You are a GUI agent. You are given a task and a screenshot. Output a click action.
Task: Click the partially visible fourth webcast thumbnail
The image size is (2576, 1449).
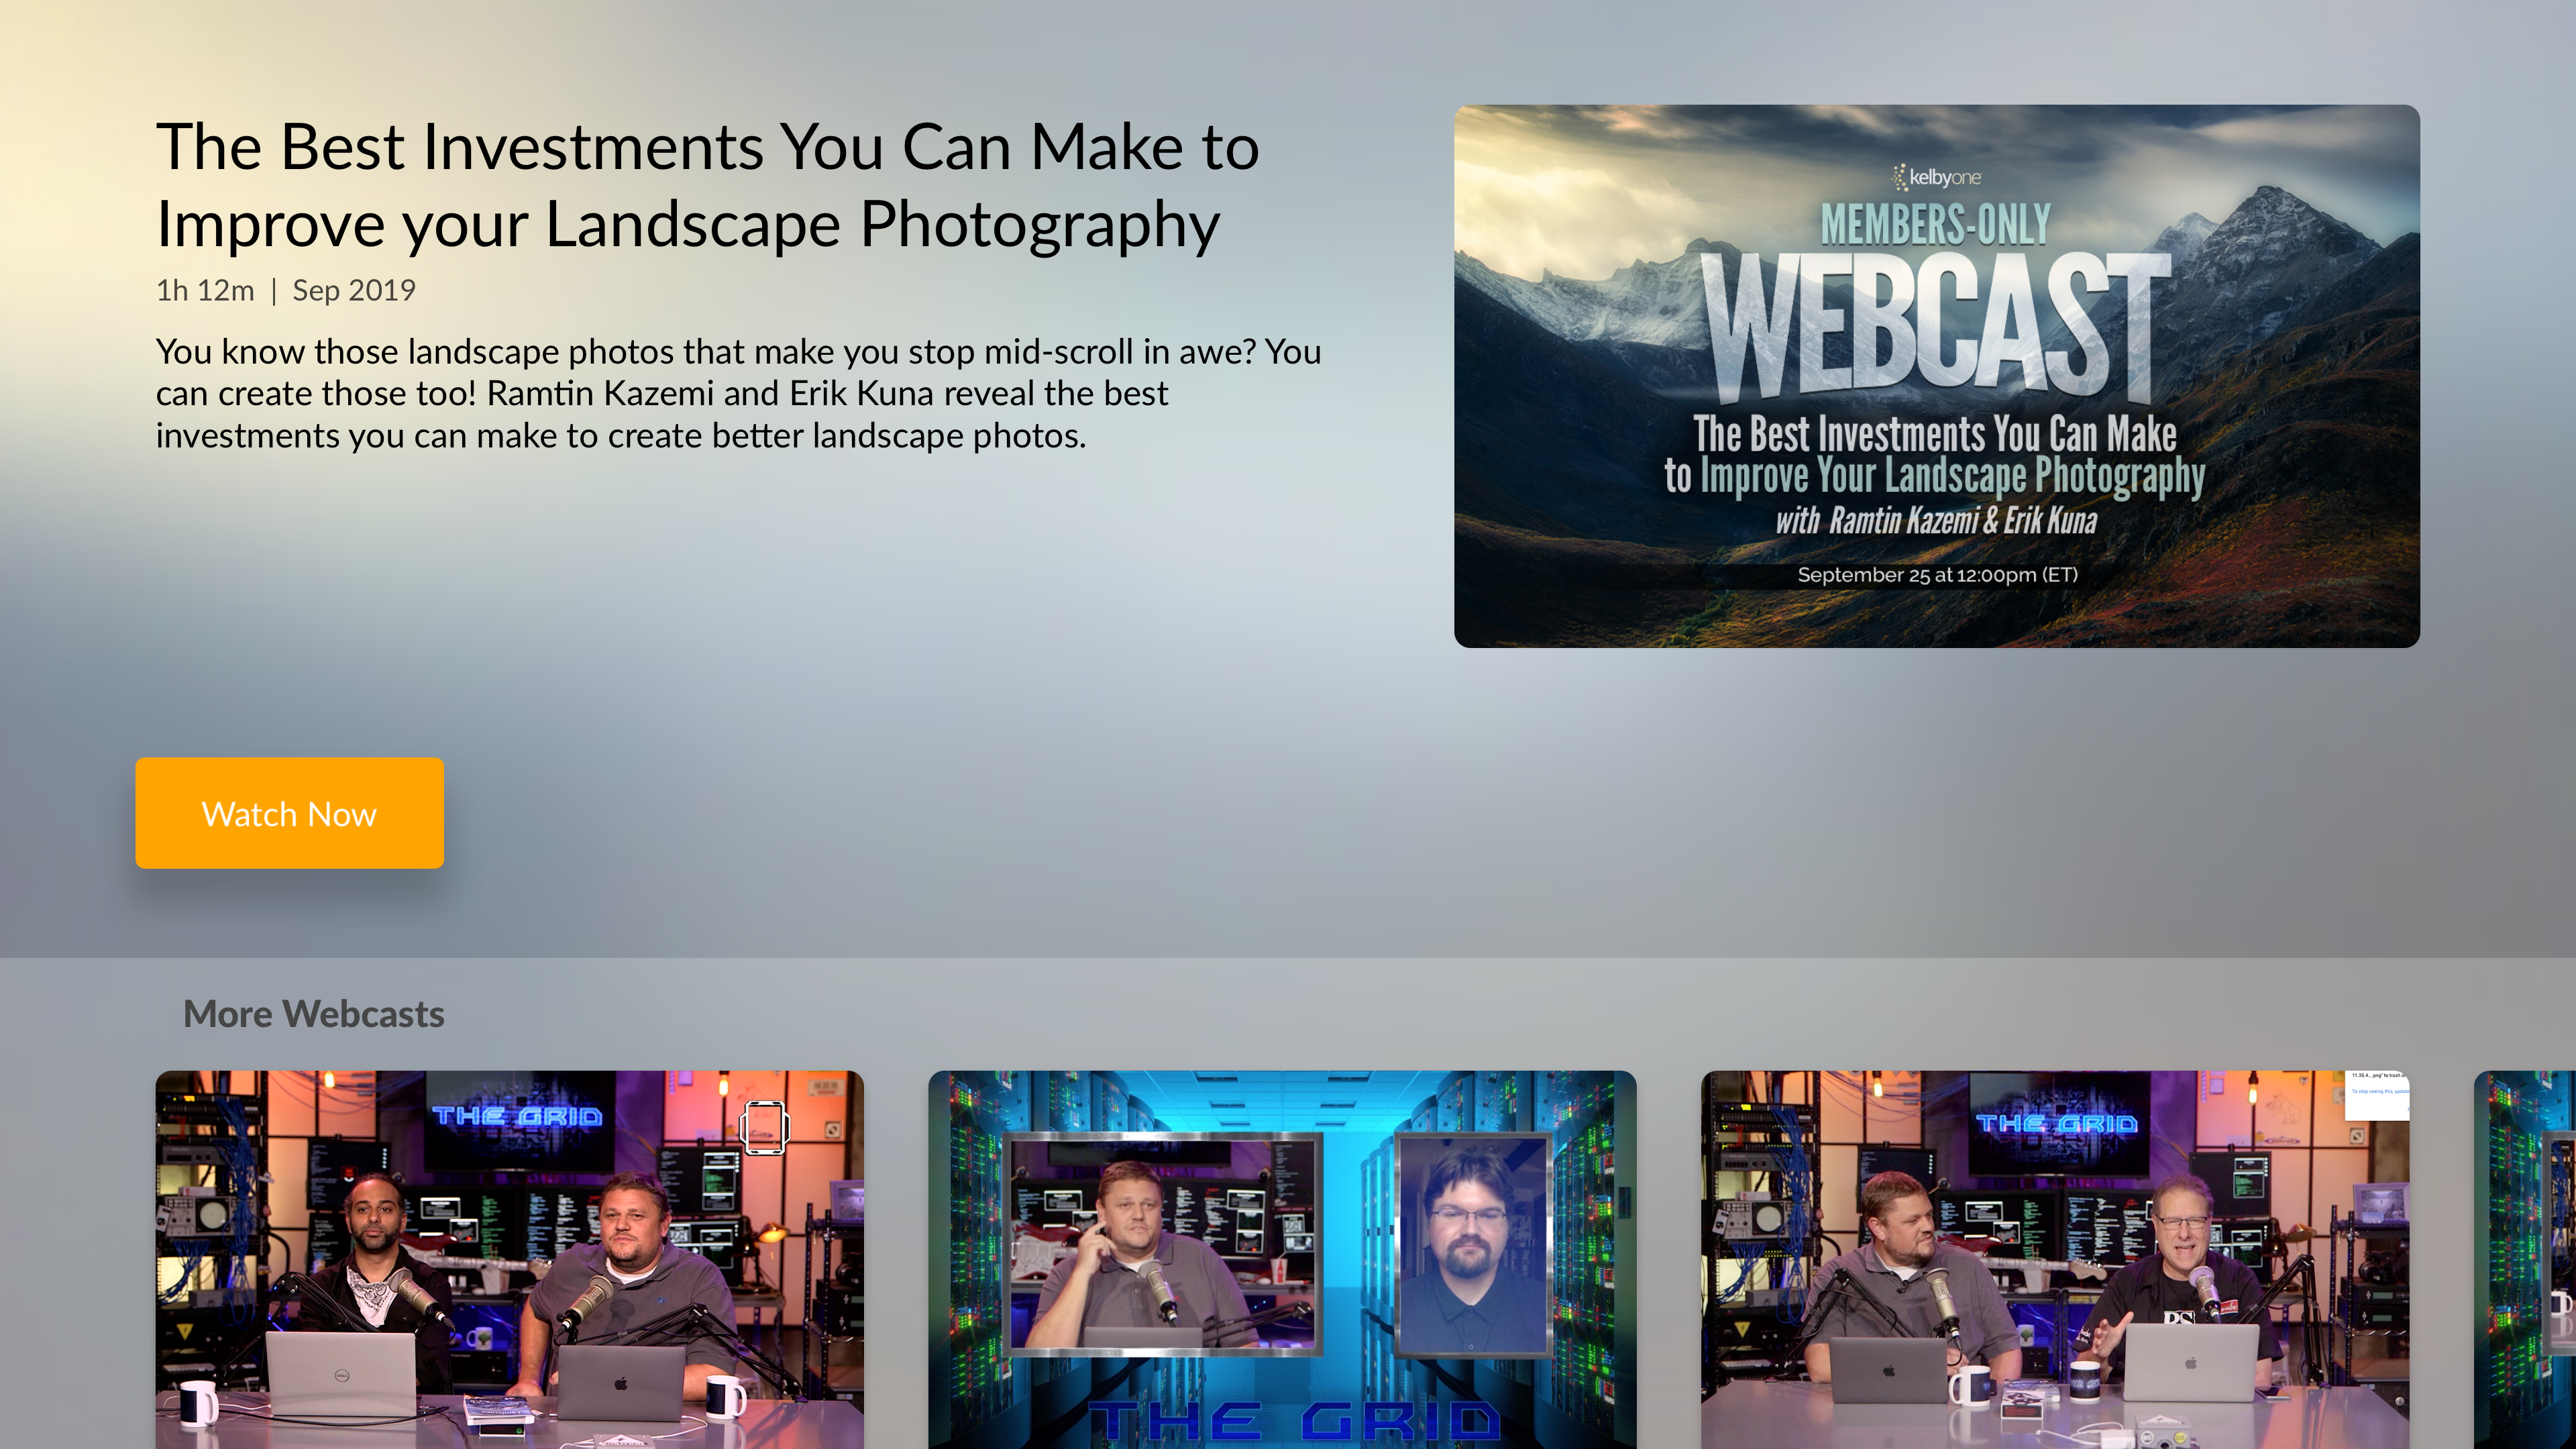pyautogui.click(x=2525, y=1260)
